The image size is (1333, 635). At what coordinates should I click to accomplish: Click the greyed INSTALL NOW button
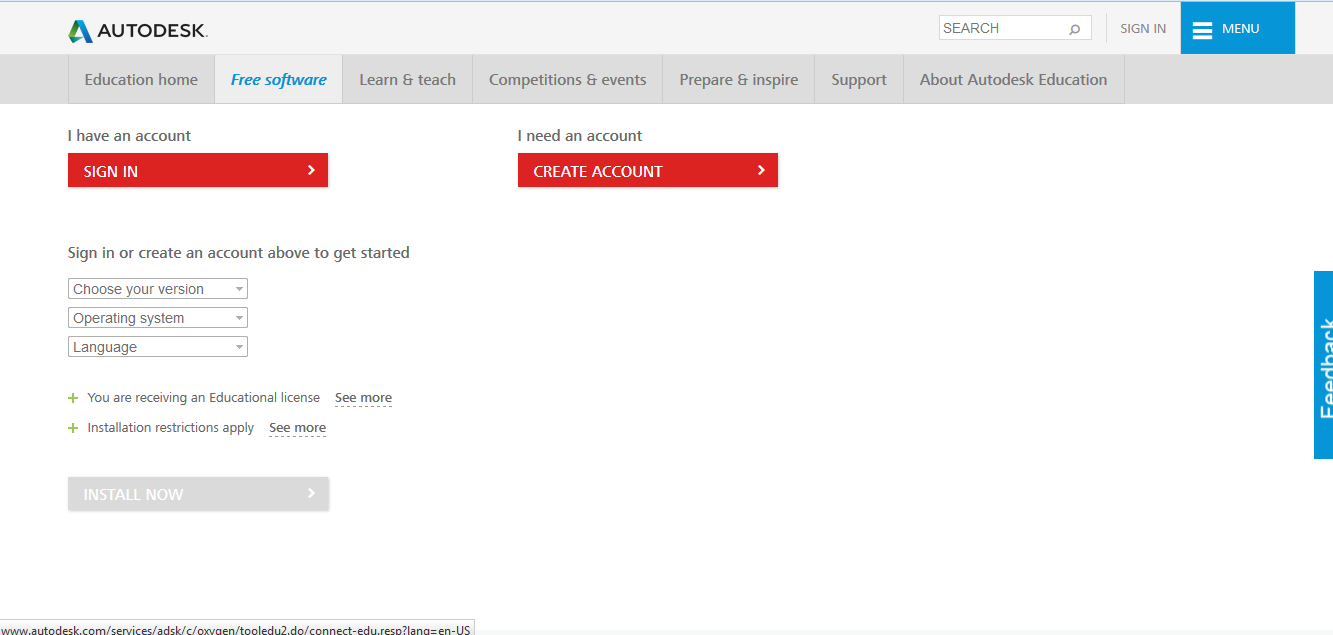click(198, 494)
